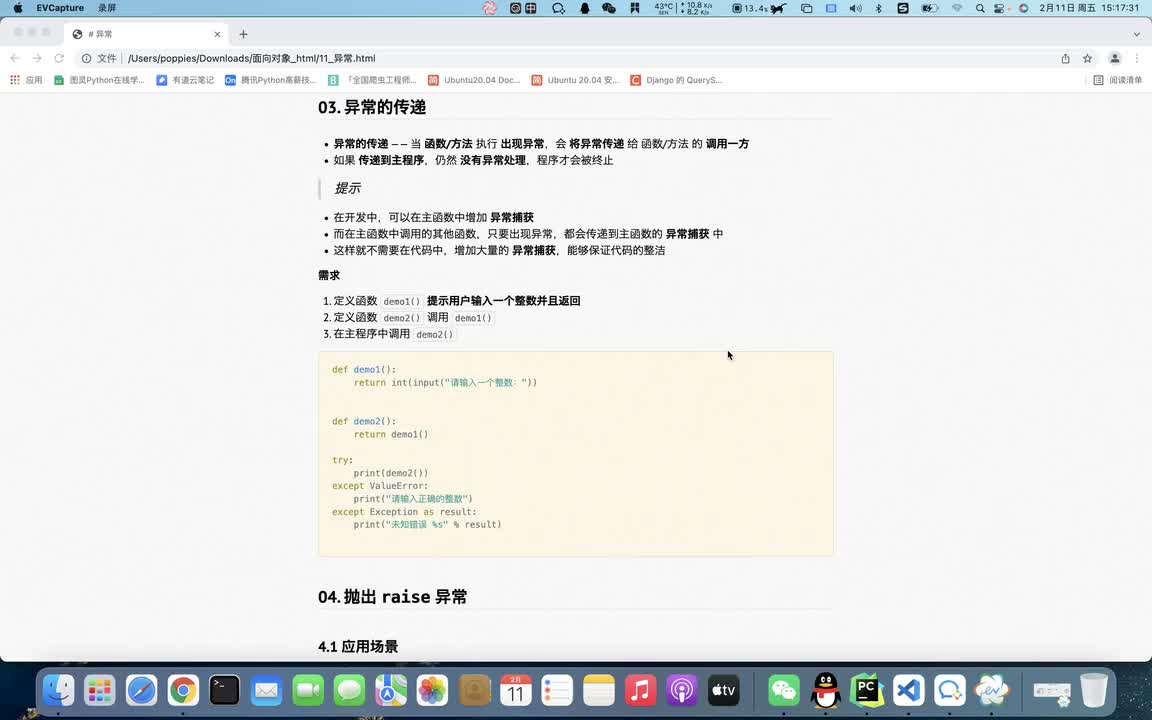Open the Mail app in the Dock
The height and width of the screenshot is (720, 1152).
[x=266, y=691]
